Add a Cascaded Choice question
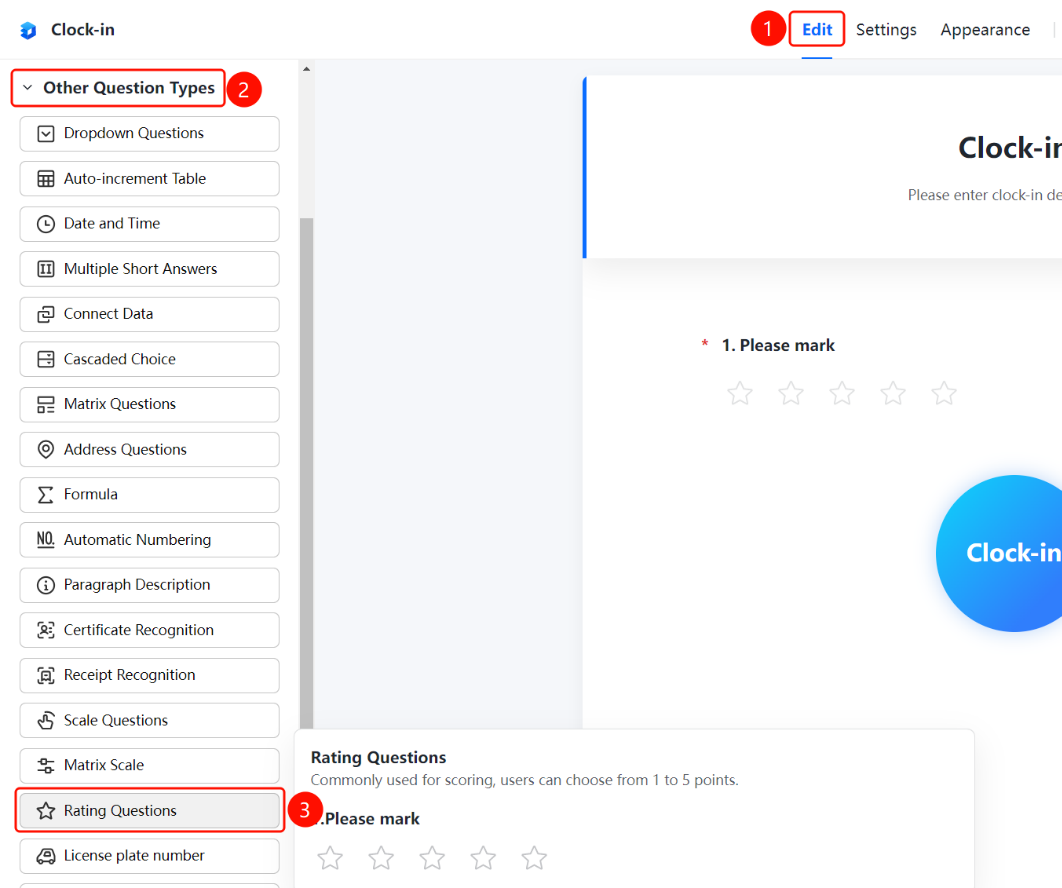The width and height of the screenshot is (1062, 888). (x=150, y=359)
